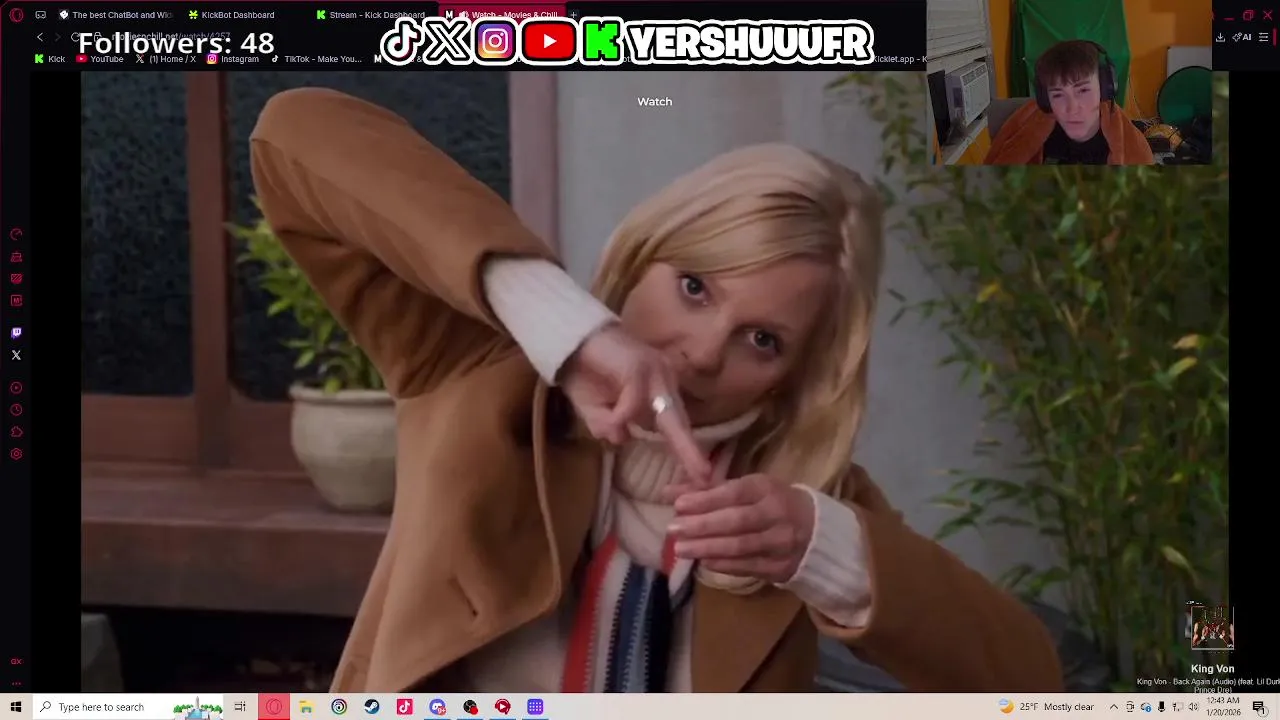Viewport: 1280px width, 720px height.
Task: Go back with the browser back arrow
Action: click(40, 37)
